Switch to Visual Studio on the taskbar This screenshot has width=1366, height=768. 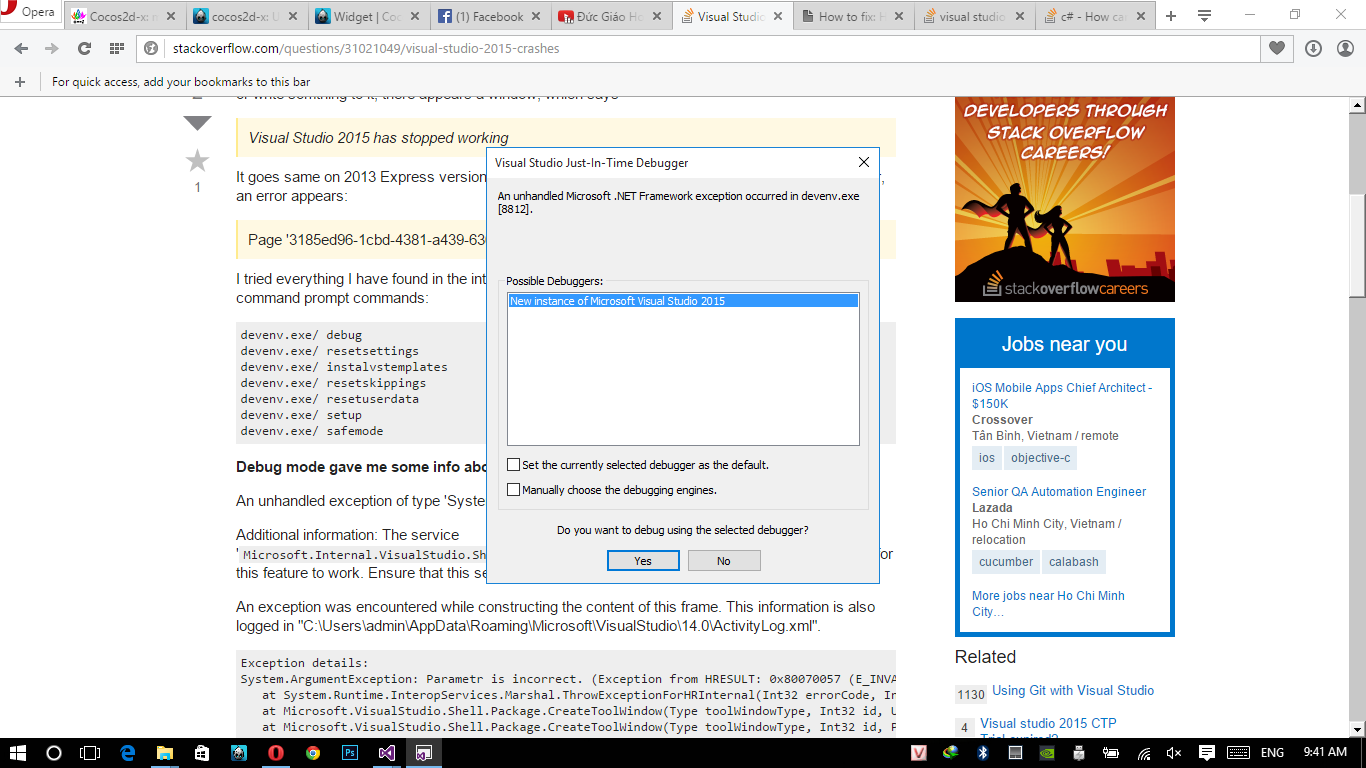point(387,753)
